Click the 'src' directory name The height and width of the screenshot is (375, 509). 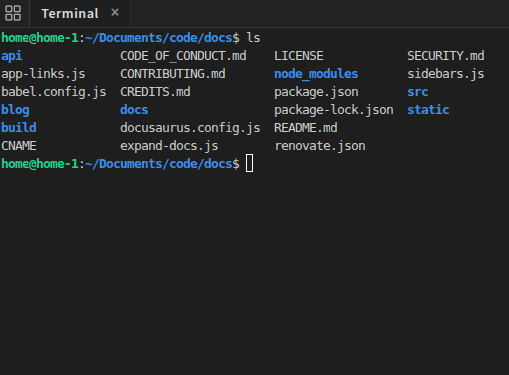(418, 92)
